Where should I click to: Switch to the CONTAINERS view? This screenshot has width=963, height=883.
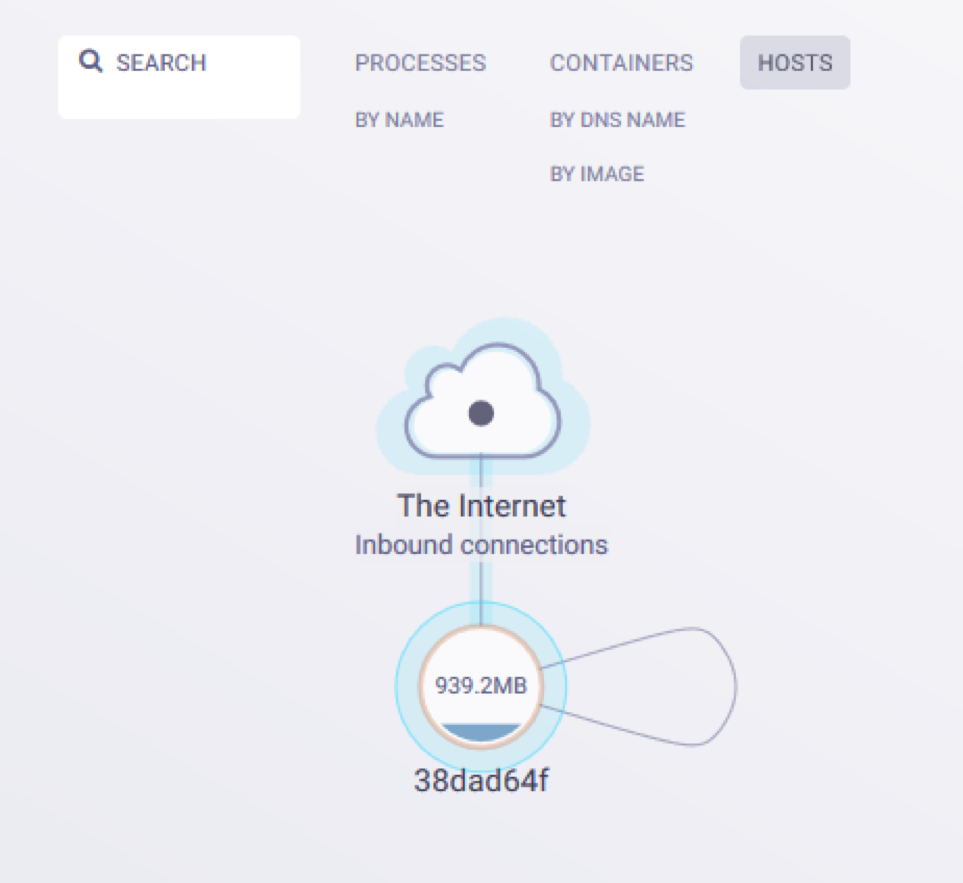pyautogui.click(x=621, y=62)
